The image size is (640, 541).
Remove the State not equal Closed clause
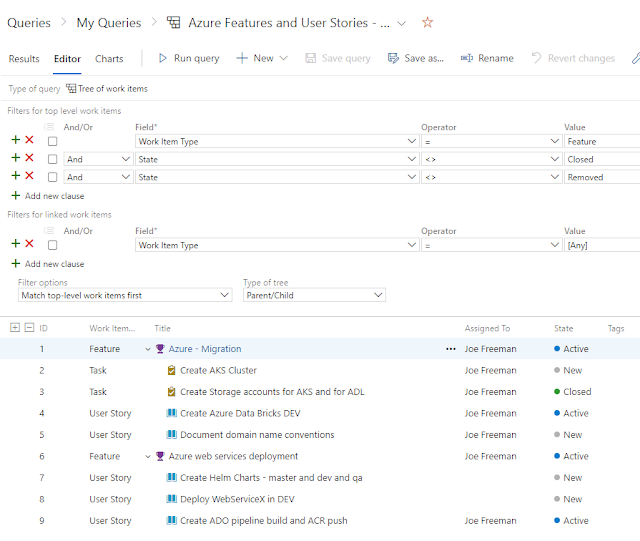(x=29, y=159)
